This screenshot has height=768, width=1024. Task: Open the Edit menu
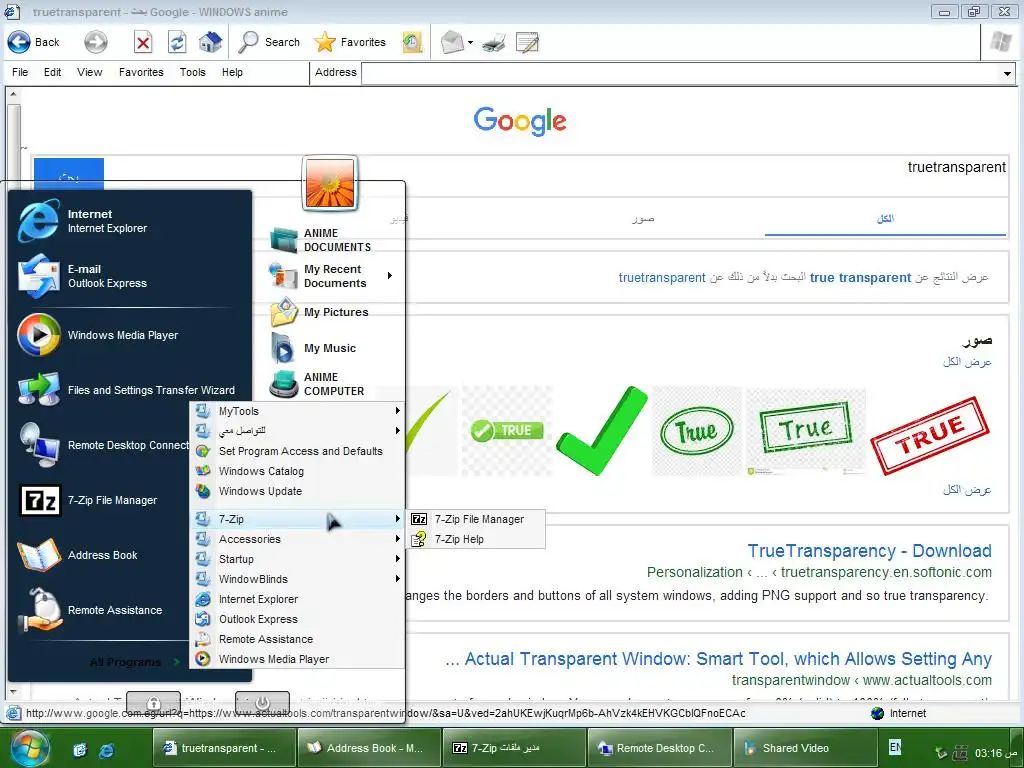[x=53, y=72]
